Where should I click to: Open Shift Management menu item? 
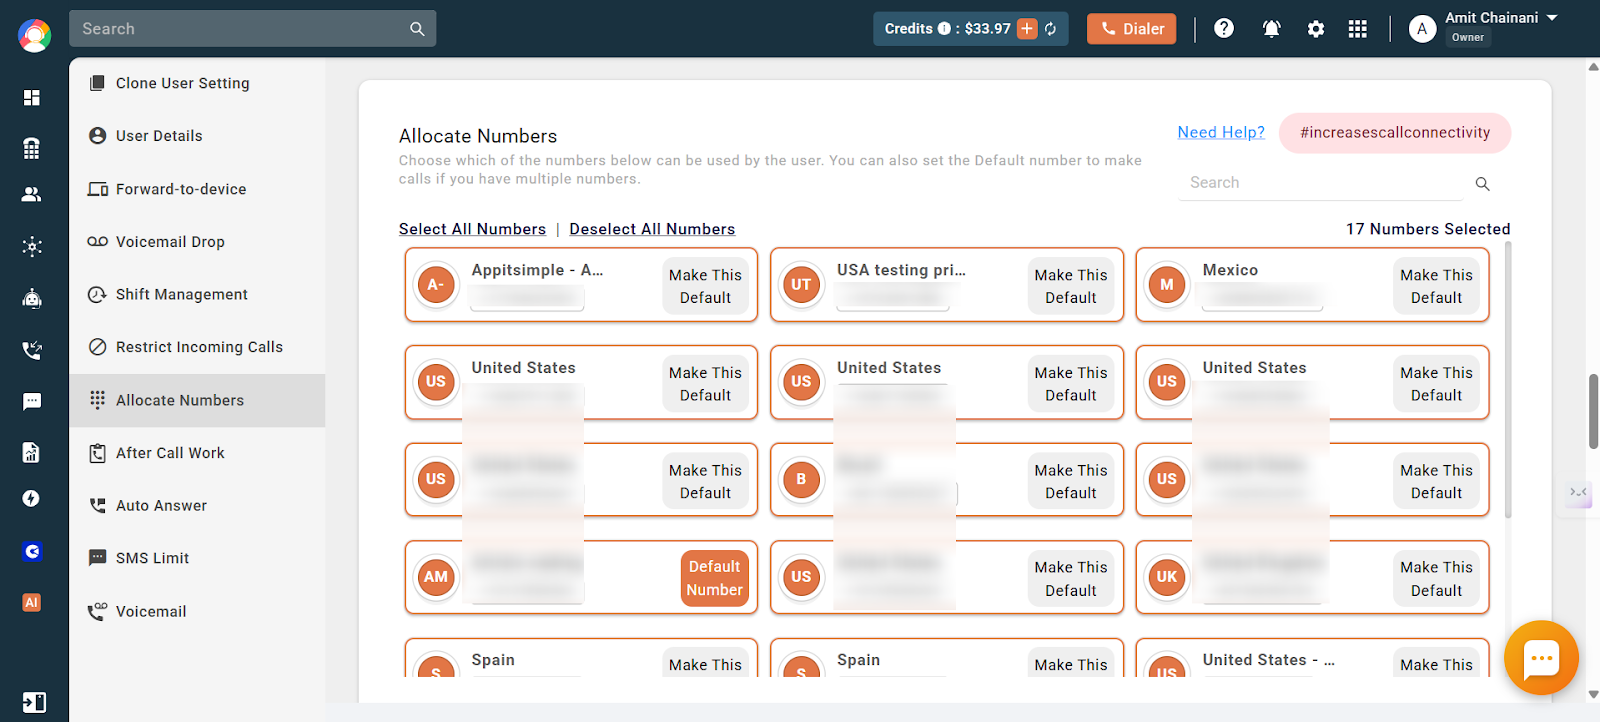(x=197, y=294)
